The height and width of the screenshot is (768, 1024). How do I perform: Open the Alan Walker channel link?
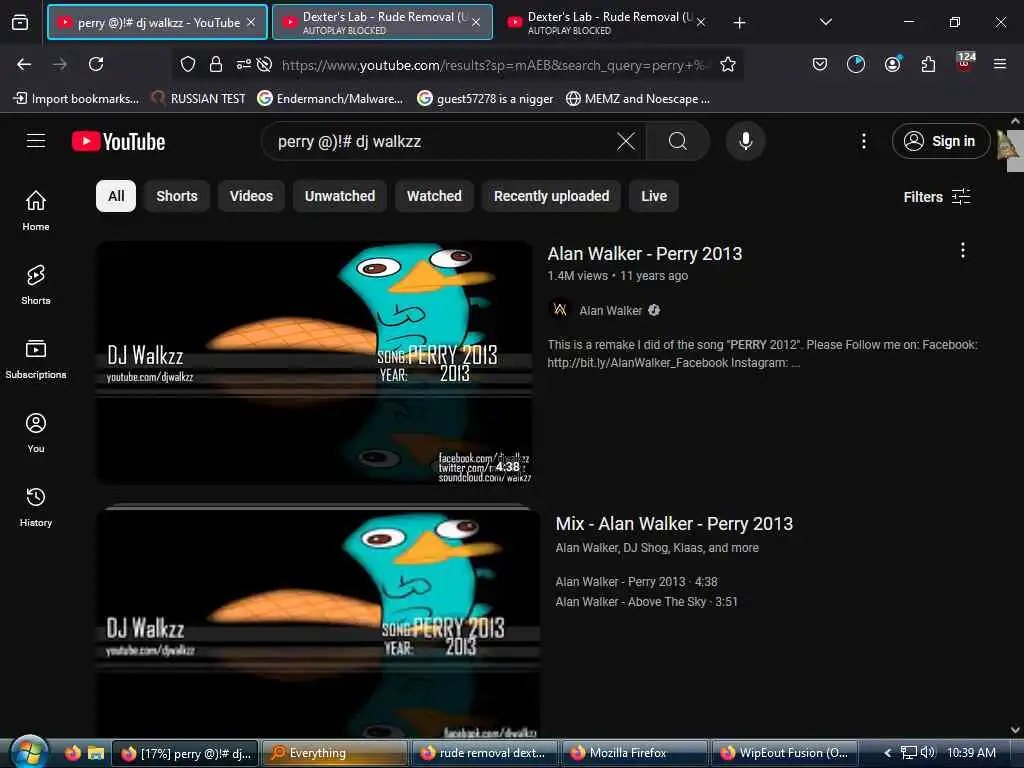610,311
